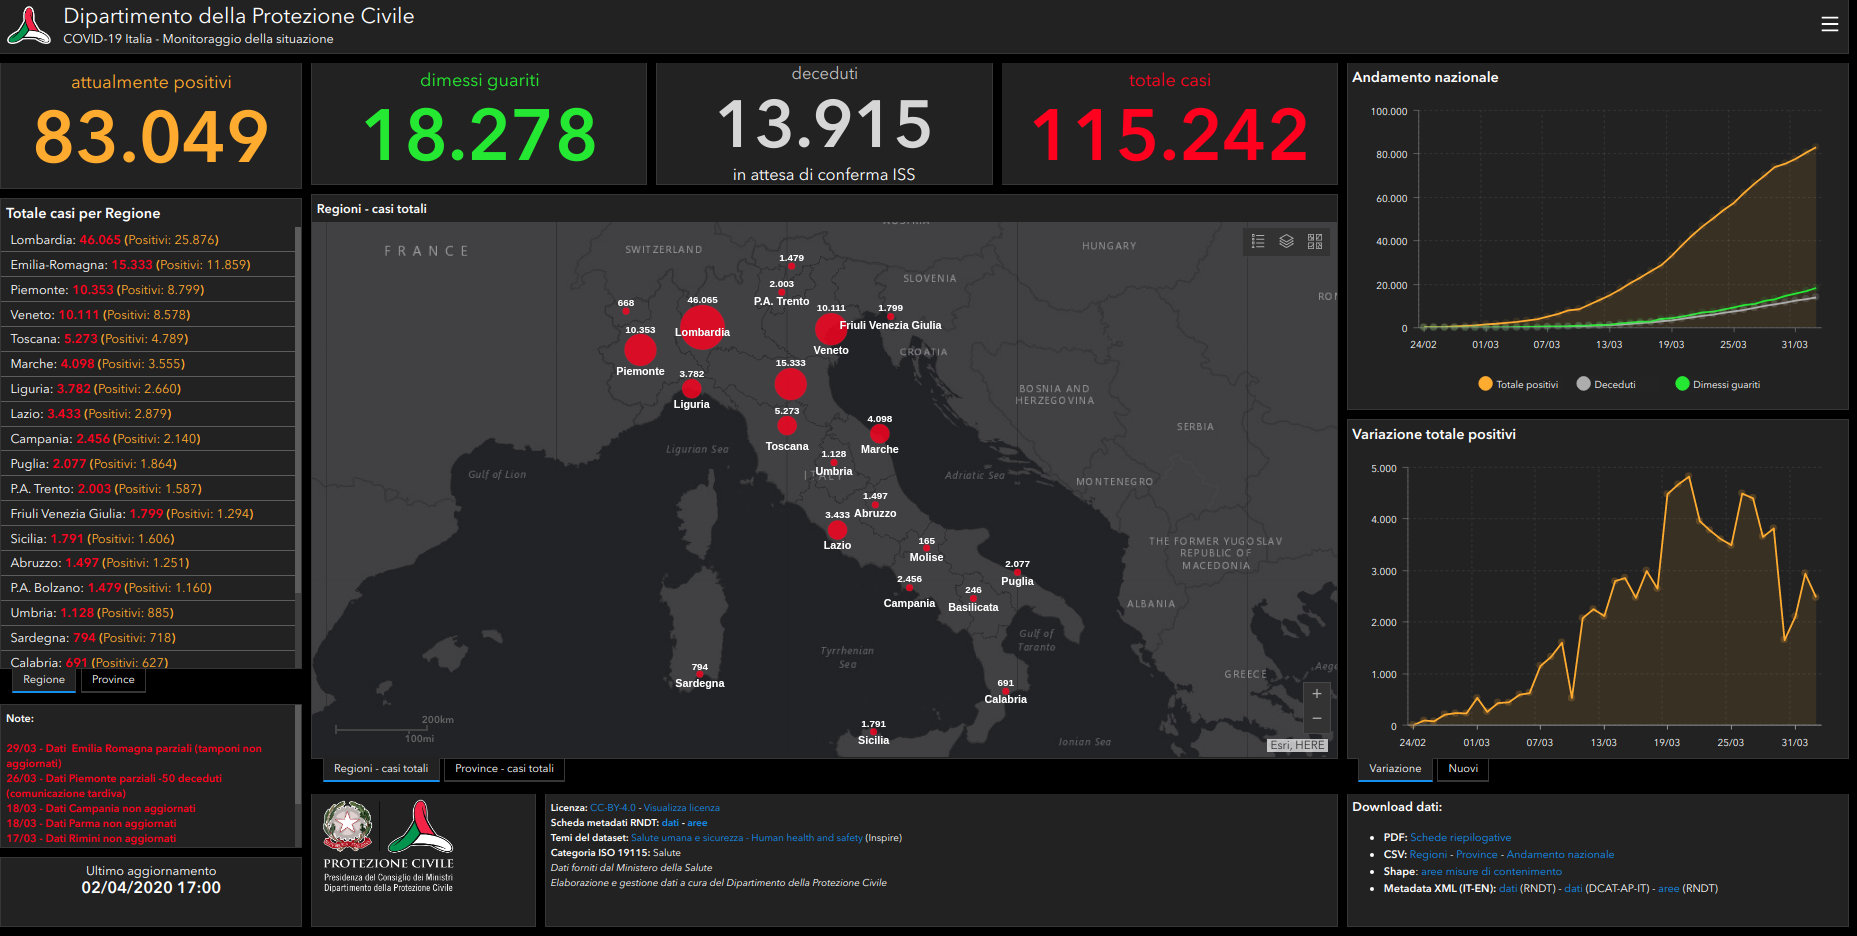Open the map legend list icon
Viewport: 1857px width, 936px height.
[x=1258, y=241]
